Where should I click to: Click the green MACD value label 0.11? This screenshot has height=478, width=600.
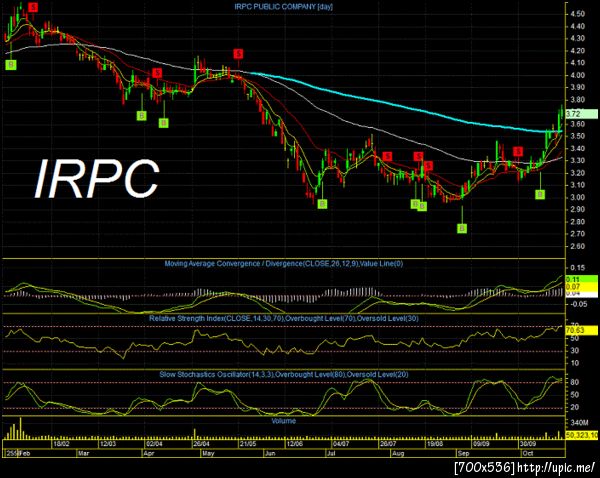pos(581,279)
